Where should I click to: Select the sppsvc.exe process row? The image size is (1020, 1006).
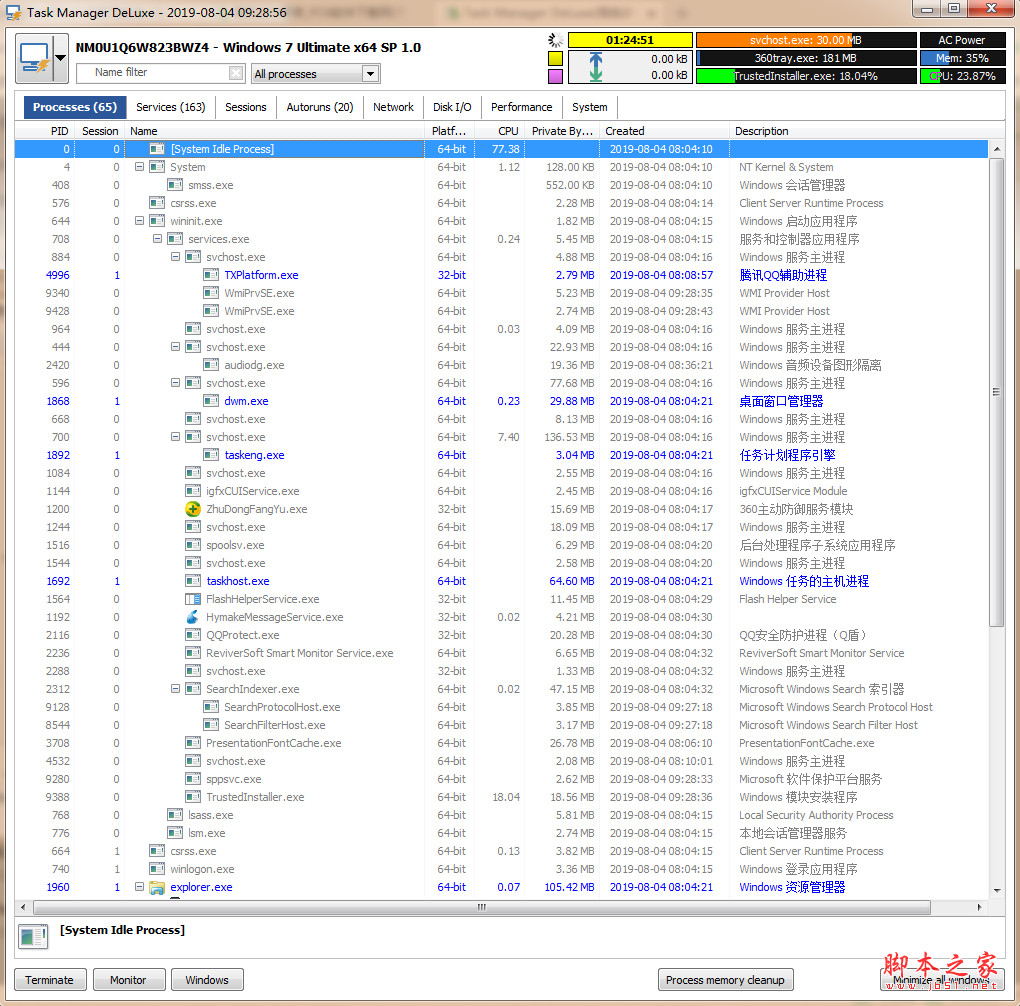pos(501,779)
